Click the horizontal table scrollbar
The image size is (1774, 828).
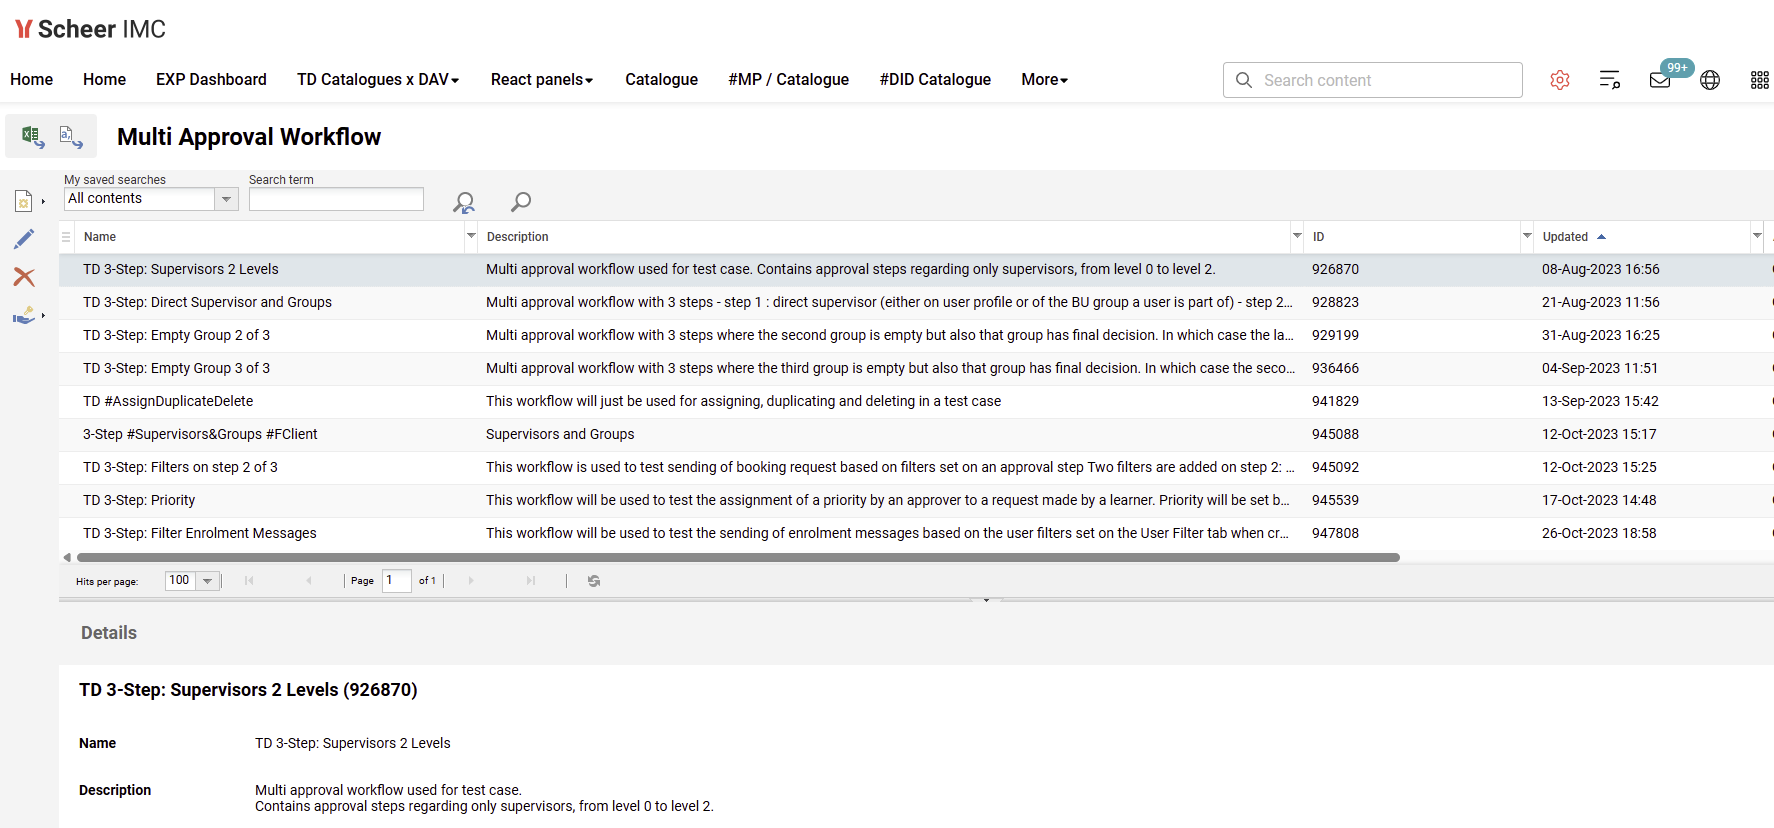point(738,558)
